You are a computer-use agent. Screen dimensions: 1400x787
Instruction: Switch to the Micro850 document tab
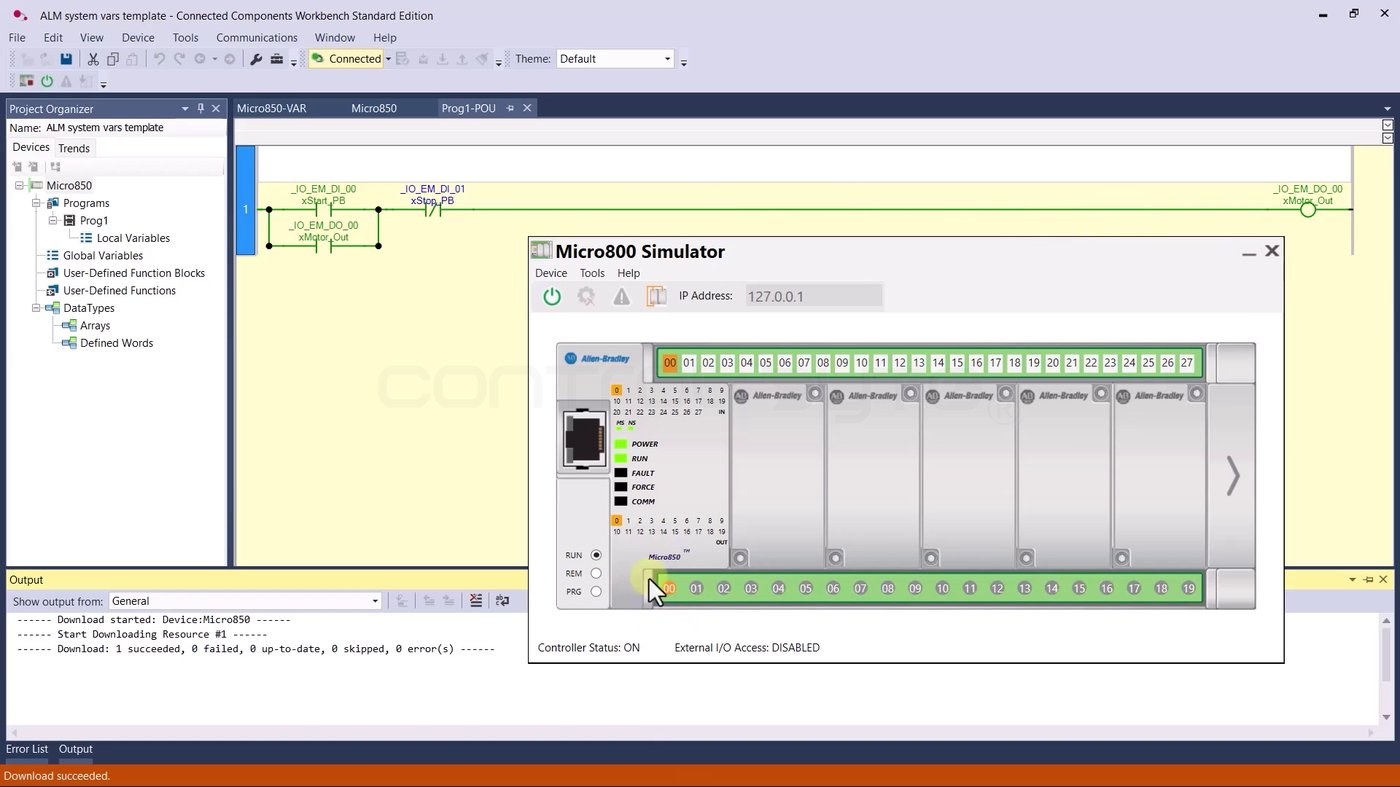pos(374,108)
